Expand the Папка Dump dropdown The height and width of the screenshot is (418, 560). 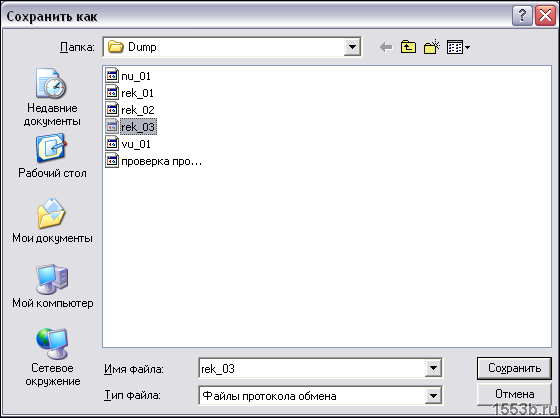(352, 47)
